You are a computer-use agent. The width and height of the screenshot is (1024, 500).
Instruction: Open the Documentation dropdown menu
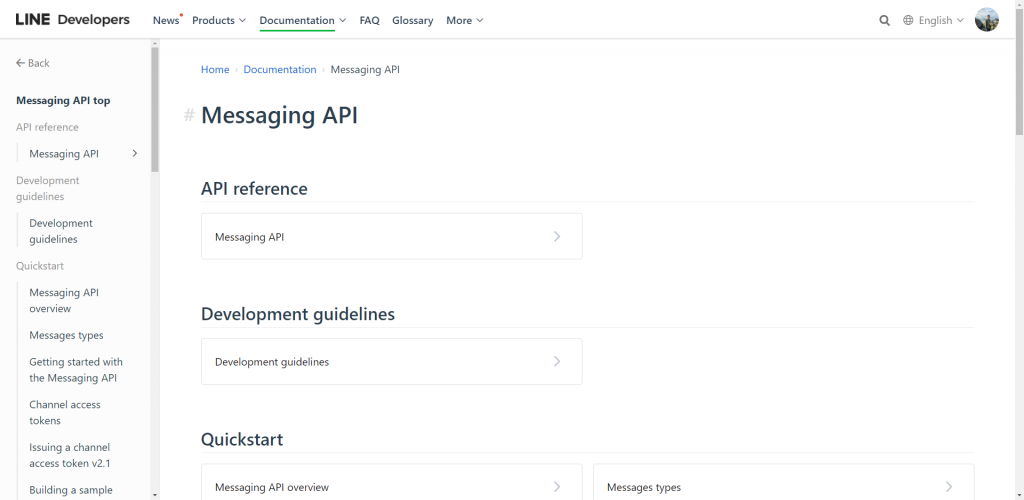[302, 20]
